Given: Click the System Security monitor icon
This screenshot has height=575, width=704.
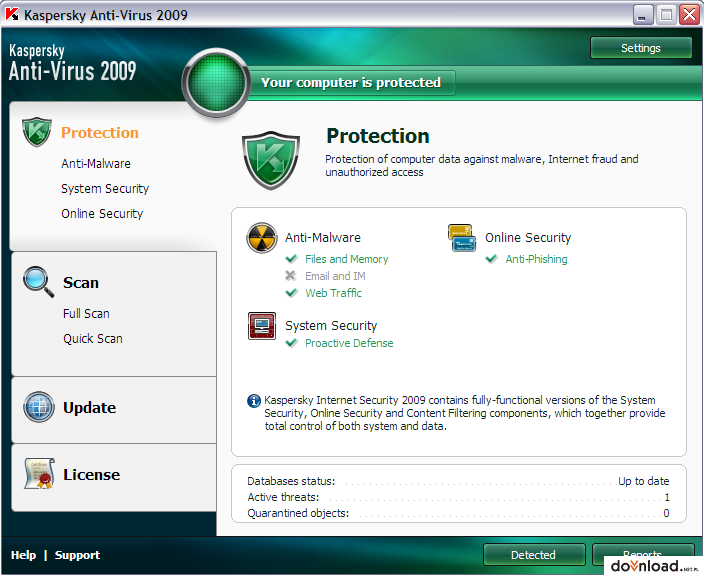Looking at the screenshot, I should pyautogui.click(x=262, y=326).
